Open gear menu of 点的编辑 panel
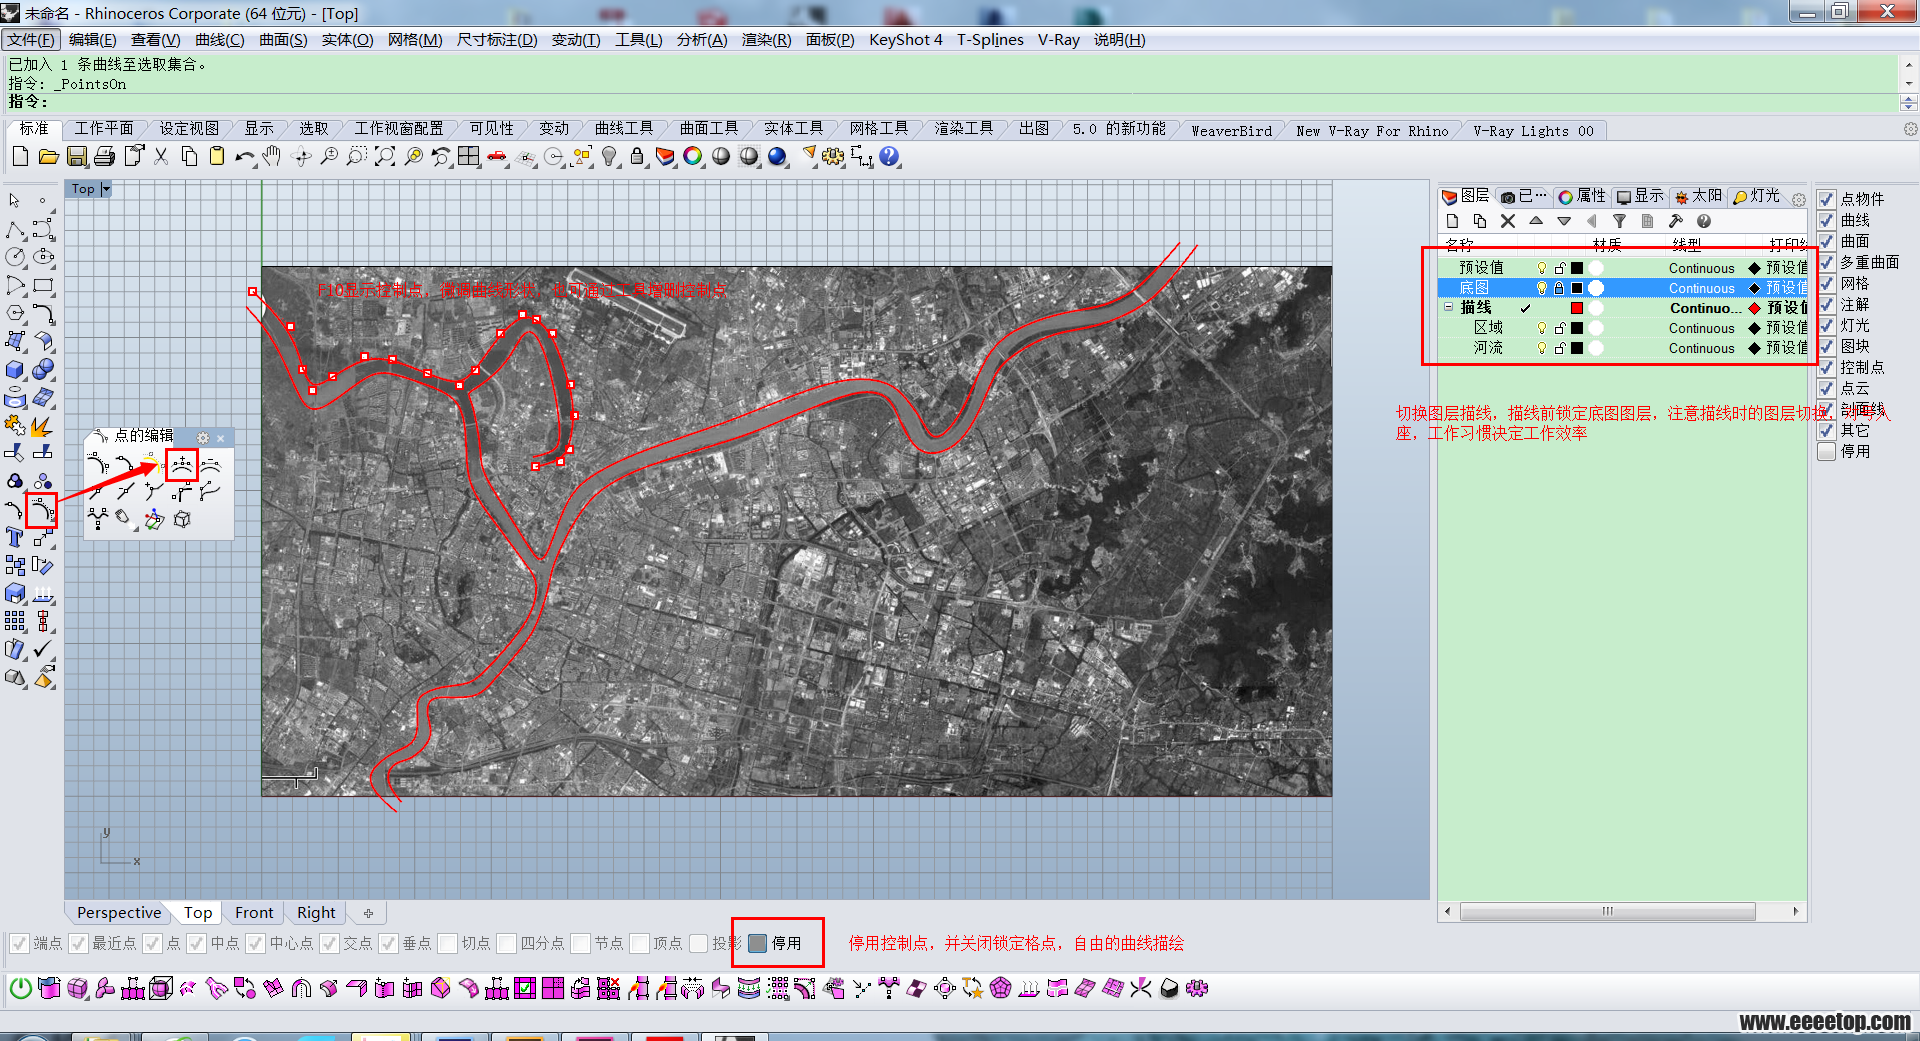 coord(203,437)
